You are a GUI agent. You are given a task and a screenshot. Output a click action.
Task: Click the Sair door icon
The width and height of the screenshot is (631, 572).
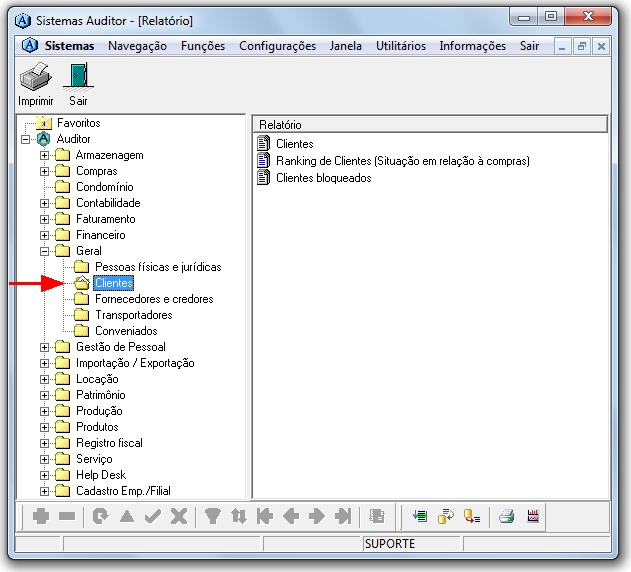[x=78, y=77]
